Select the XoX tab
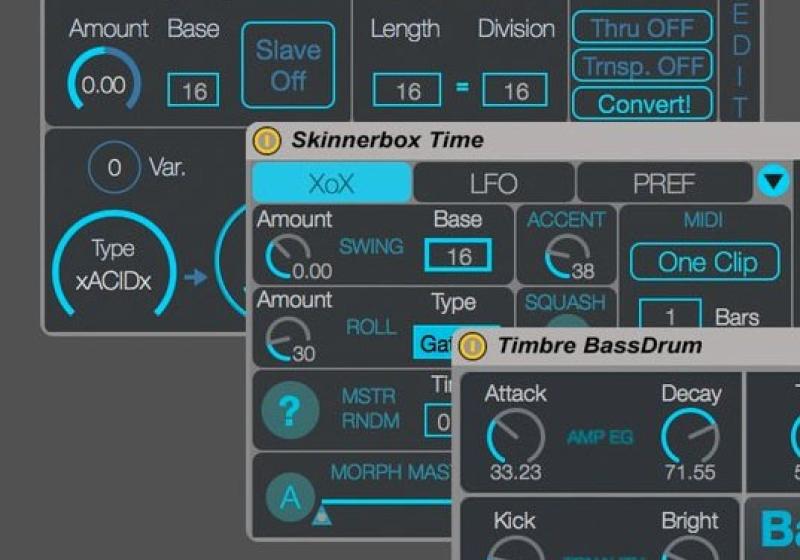This screenshot has height=560, width=800. (x=331, y=184)
